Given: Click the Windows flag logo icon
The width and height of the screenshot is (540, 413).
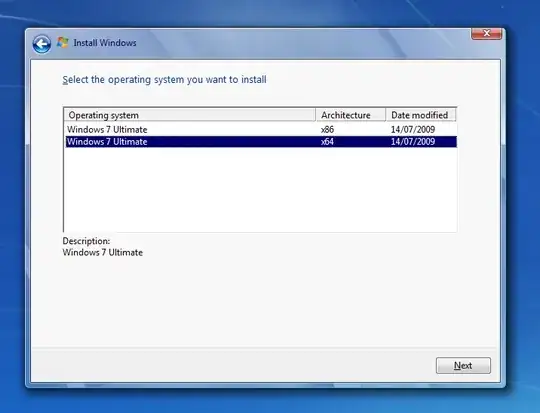Looking at the screenshot, I should (x=63, y=42).
